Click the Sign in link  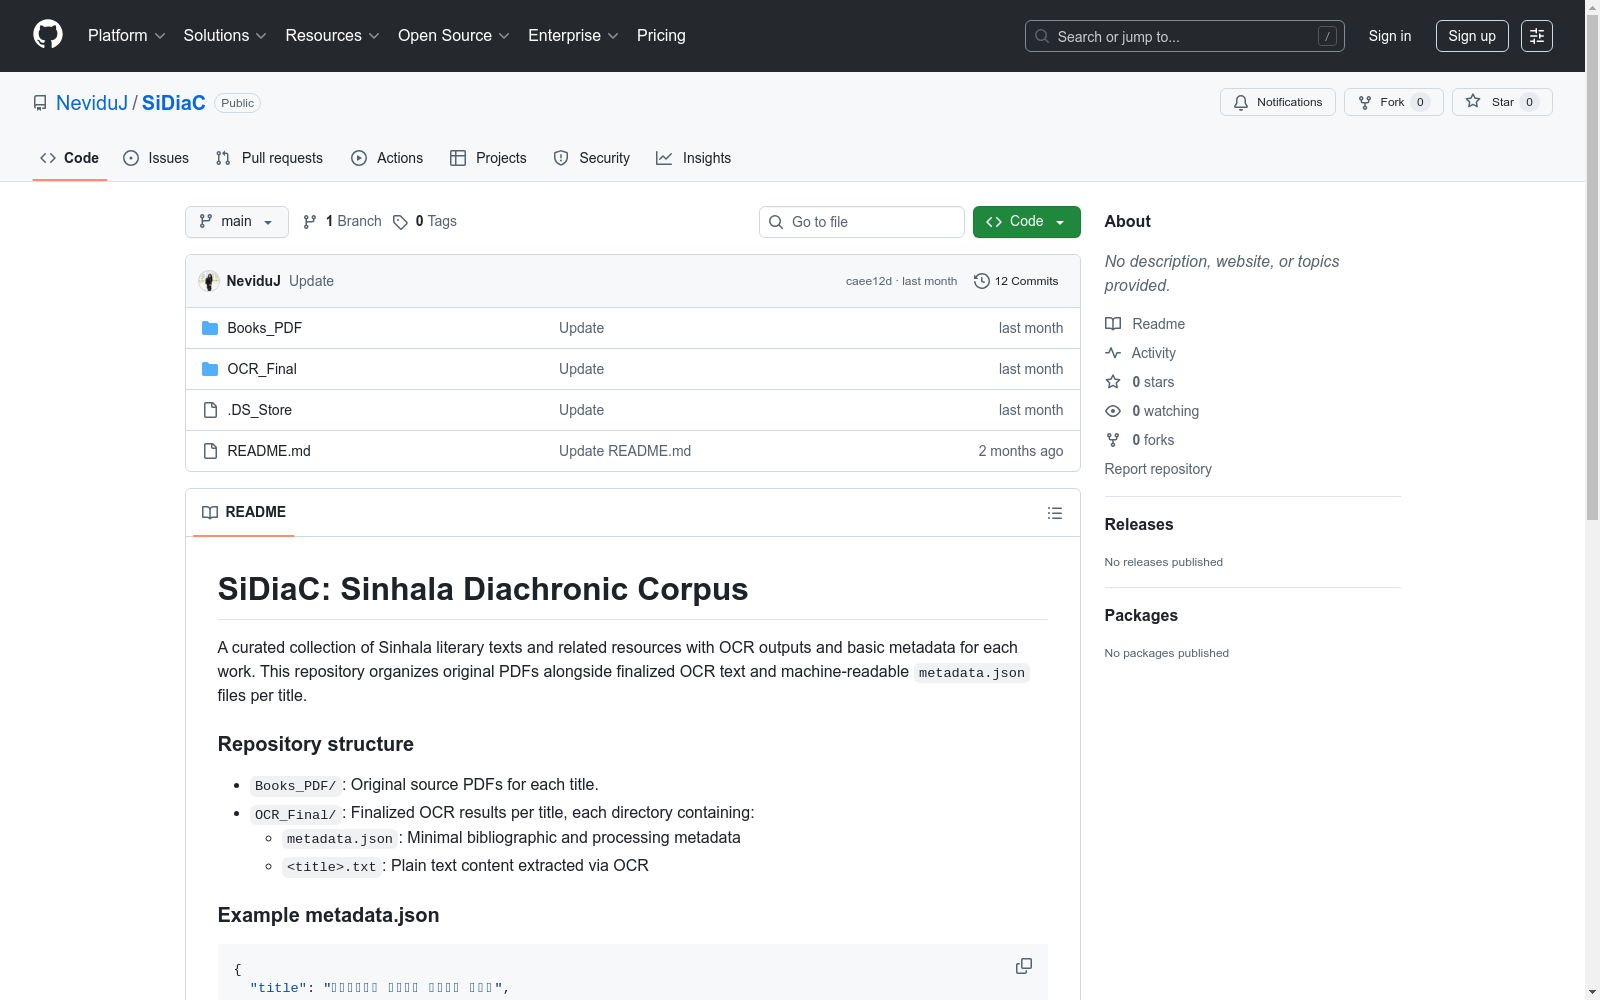pyautogui.click(x=1390, y=36)
